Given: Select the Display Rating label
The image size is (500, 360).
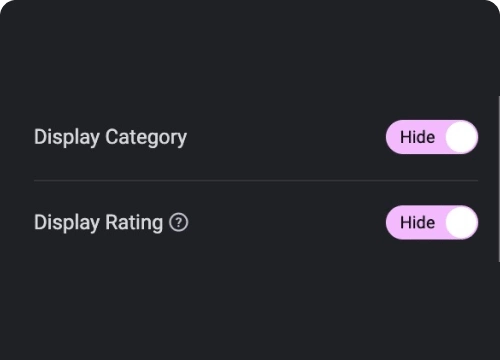Looking at the screenshot, I should pyautogui.click(x=99, y=223).
